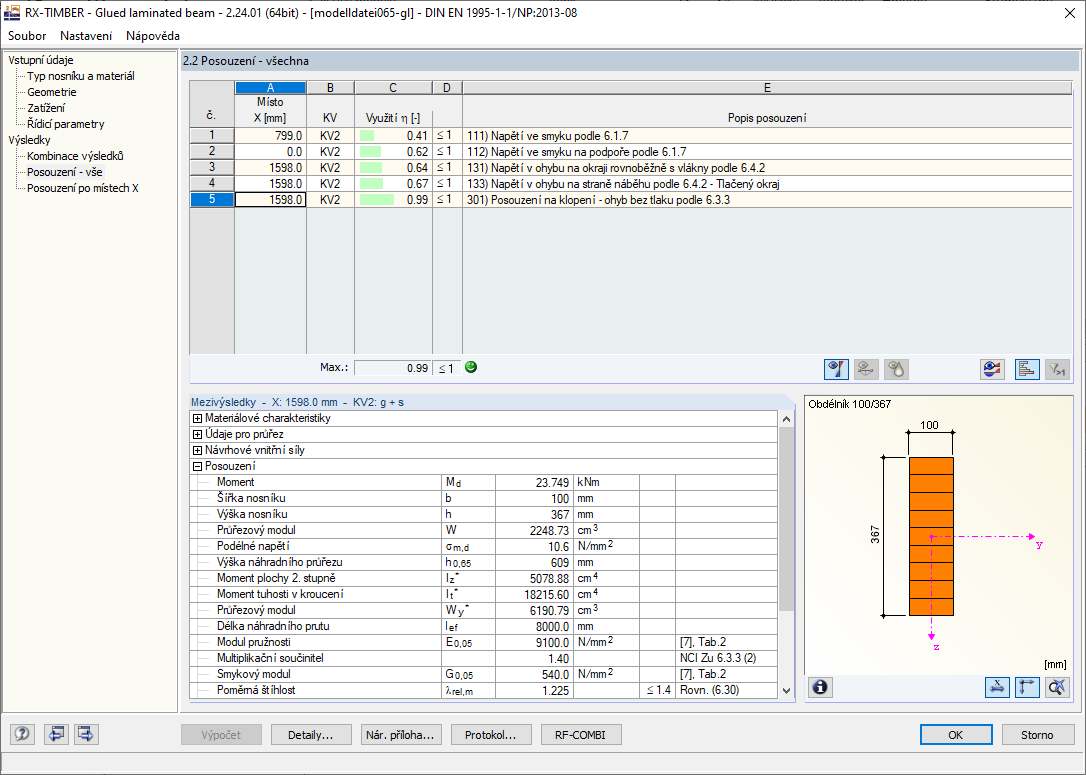Open the Nápověda menu
The width and height of the screenshot is (1086, 775).
153,35
